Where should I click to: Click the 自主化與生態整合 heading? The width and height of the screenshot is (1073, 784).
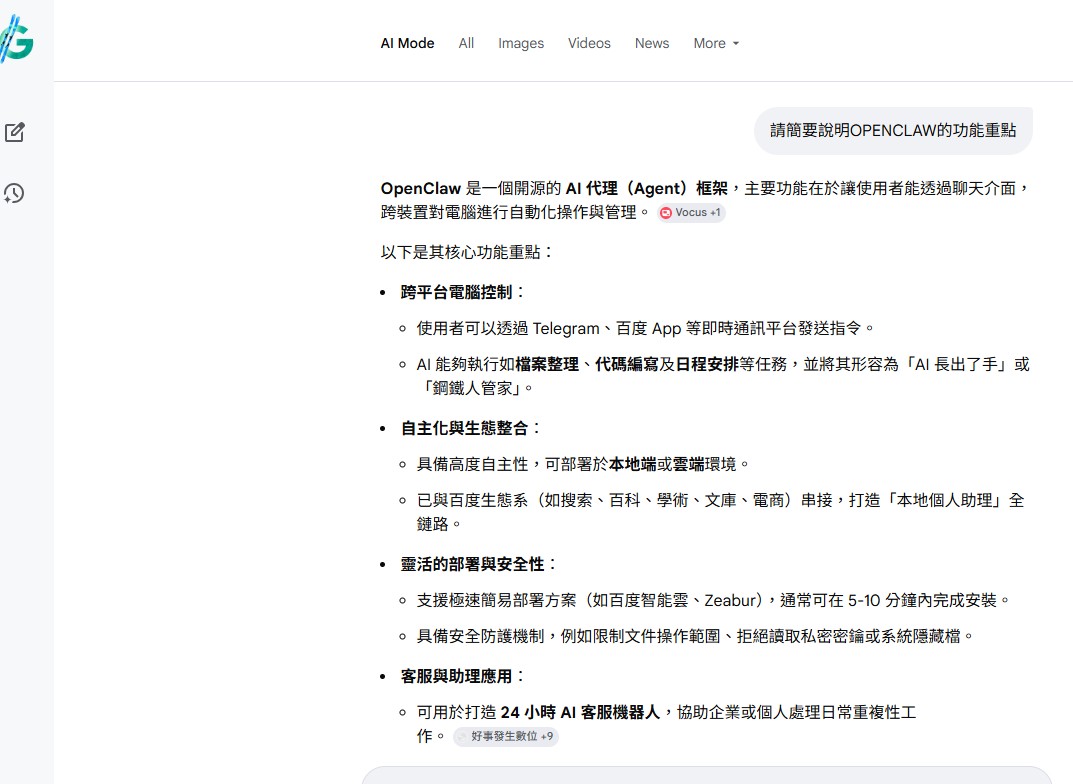[x=466, y=428]
